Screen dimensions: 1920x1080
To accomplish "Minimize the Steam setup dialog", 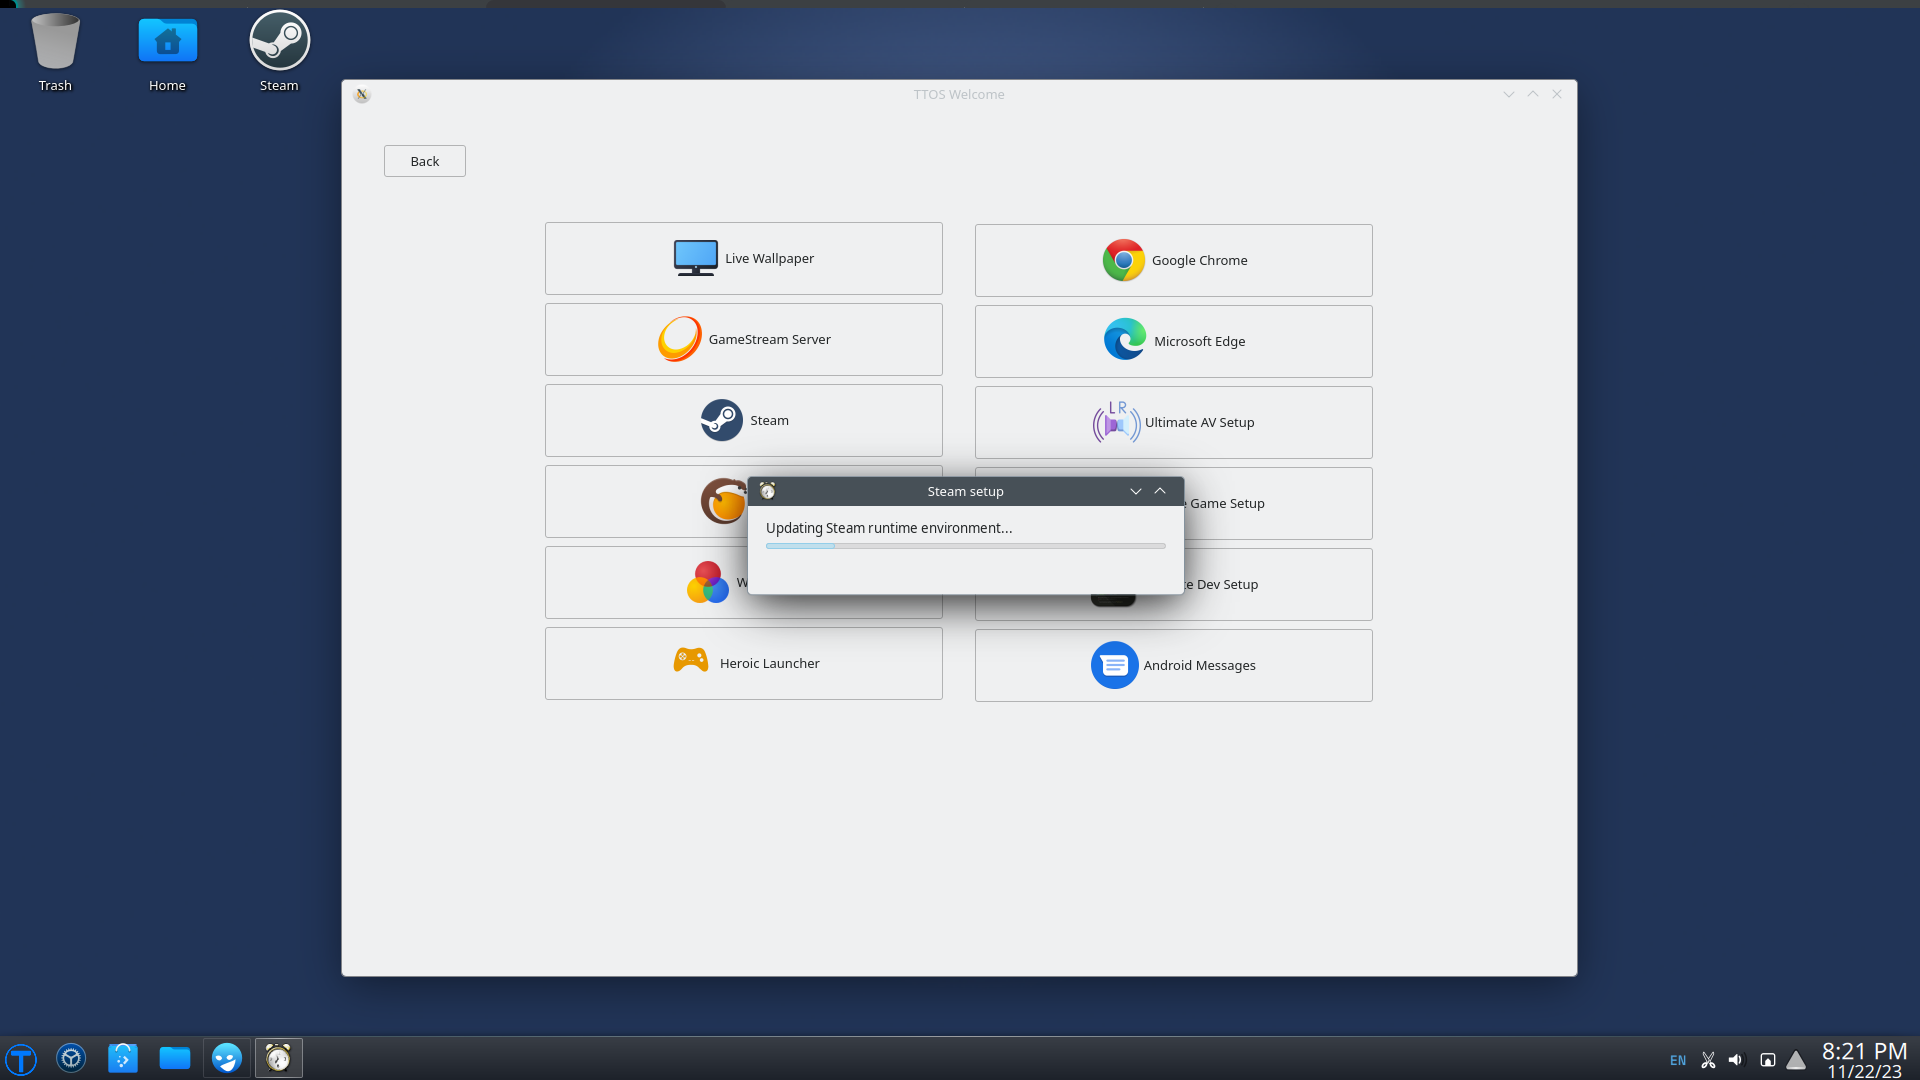I will pos(1136,491).
